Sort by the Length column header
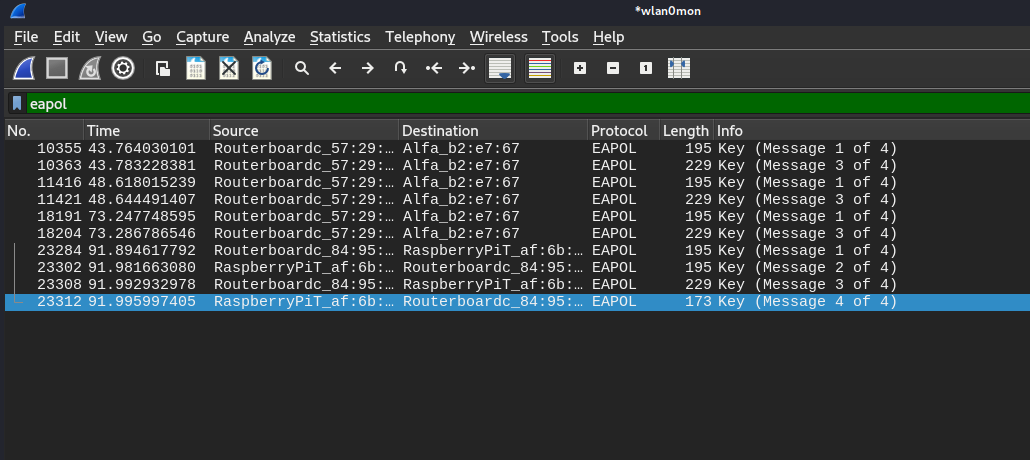Screen dimensions: 1030x460 [686, 131]
